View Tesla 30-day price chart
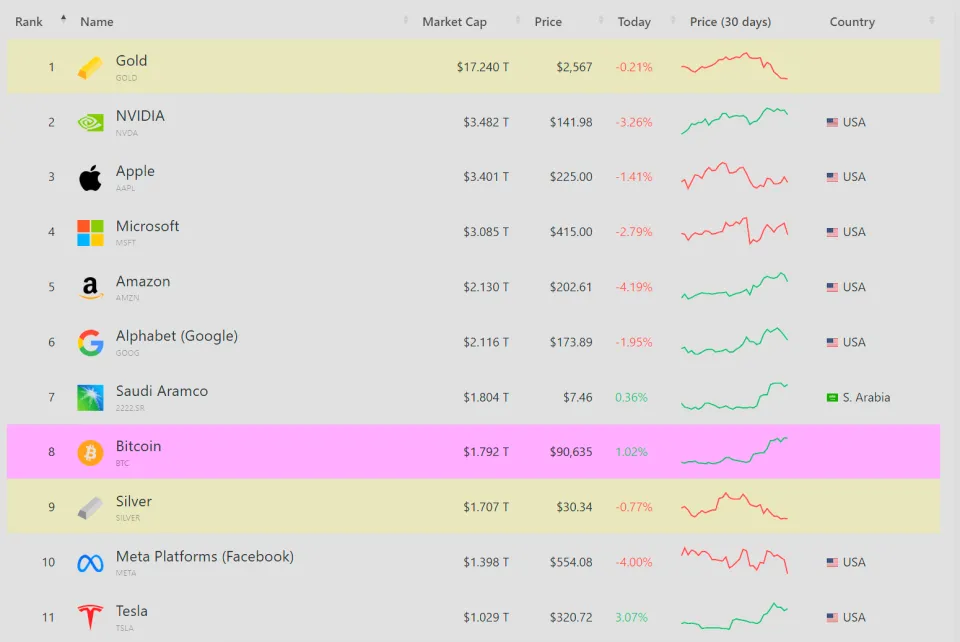Image resolution: width=960 pixels, height=642 pixels. tap(734, 616)
